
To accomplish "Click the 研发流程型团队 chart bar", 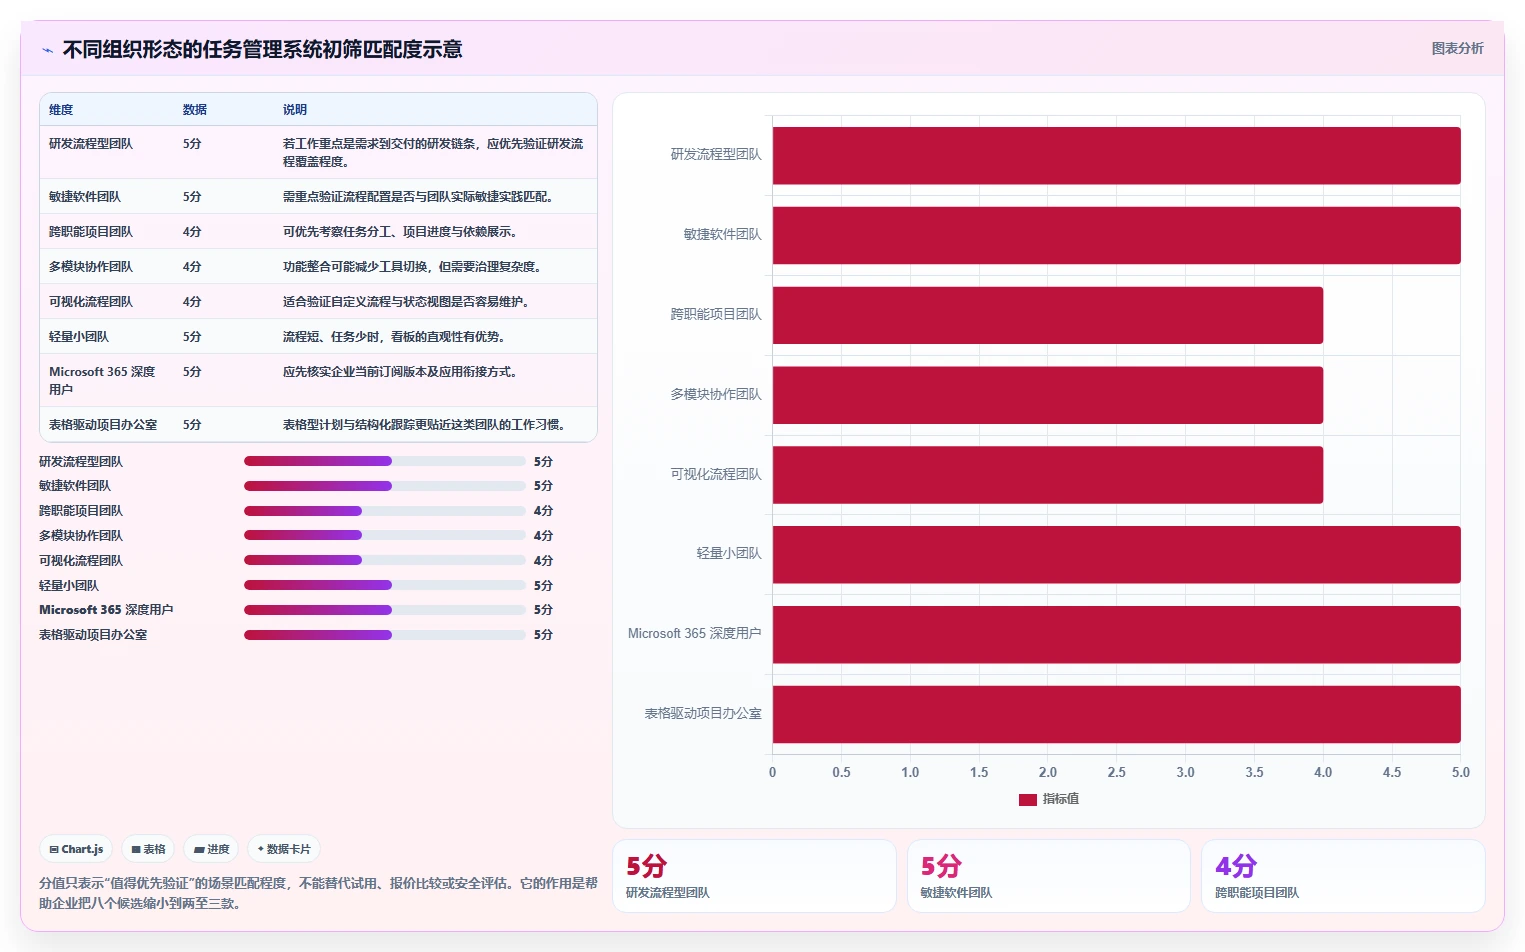I will pos(1116,155).
